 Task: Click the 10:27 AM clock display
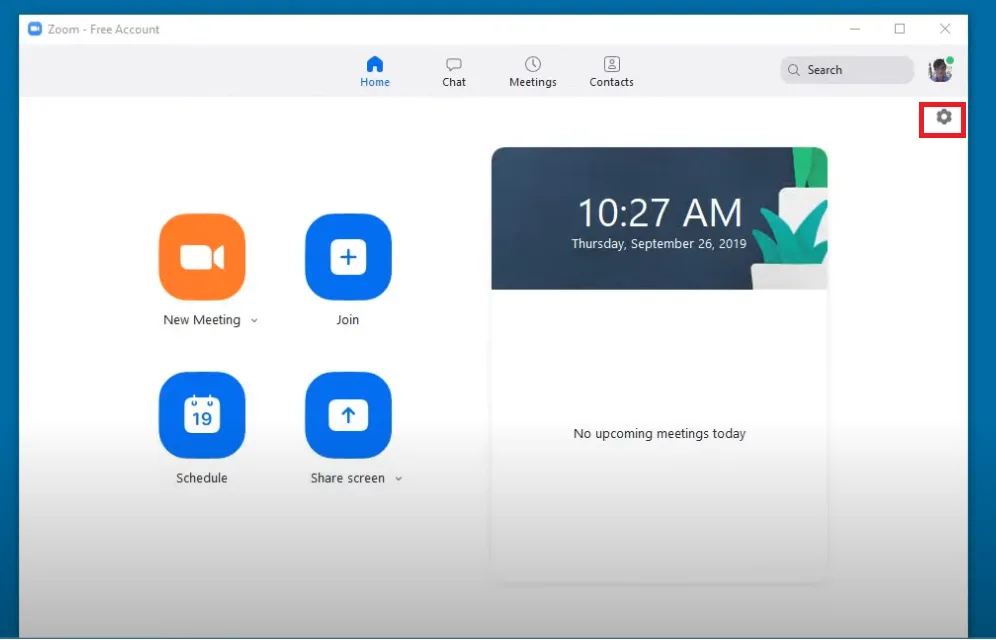coord(659,213)
